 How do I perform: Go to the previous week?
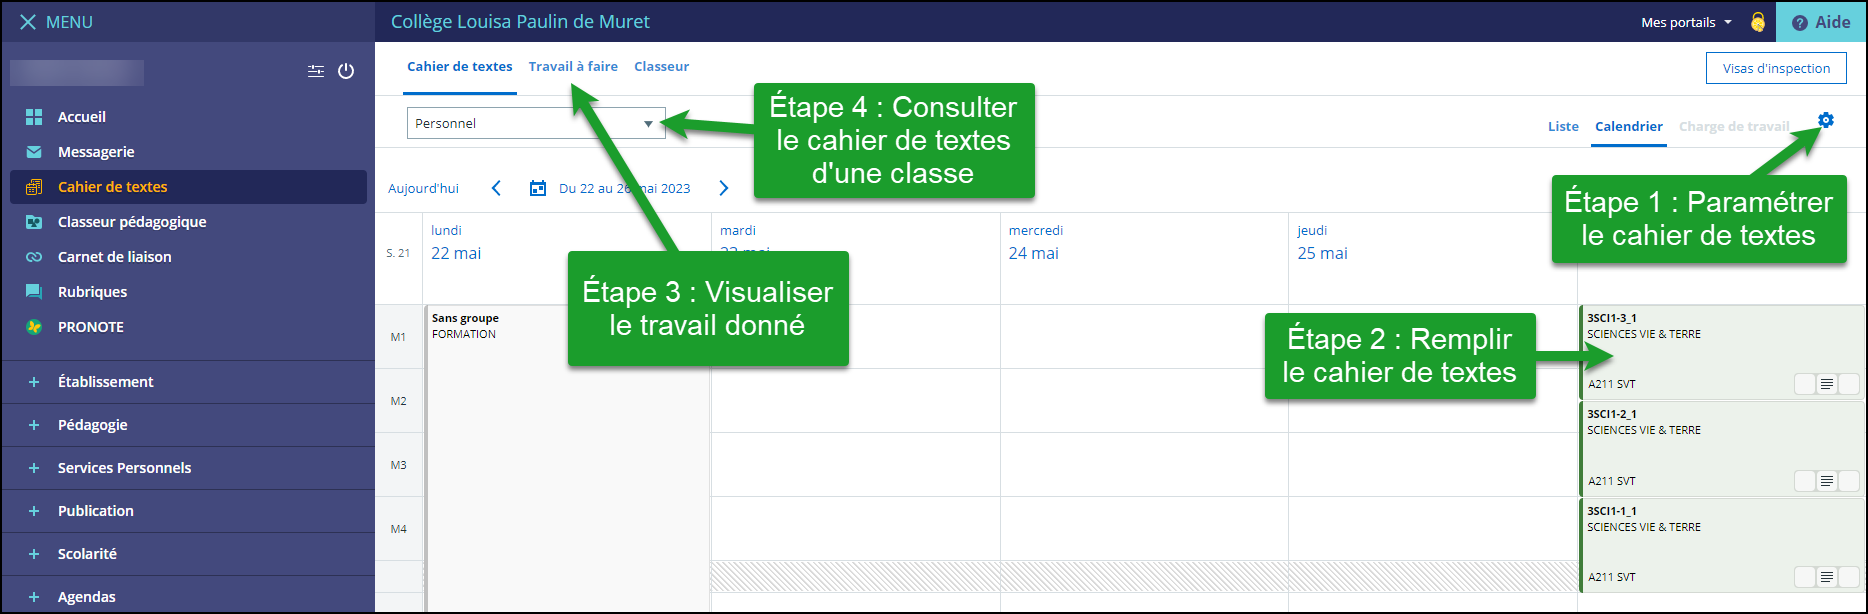tap(496, 188)
